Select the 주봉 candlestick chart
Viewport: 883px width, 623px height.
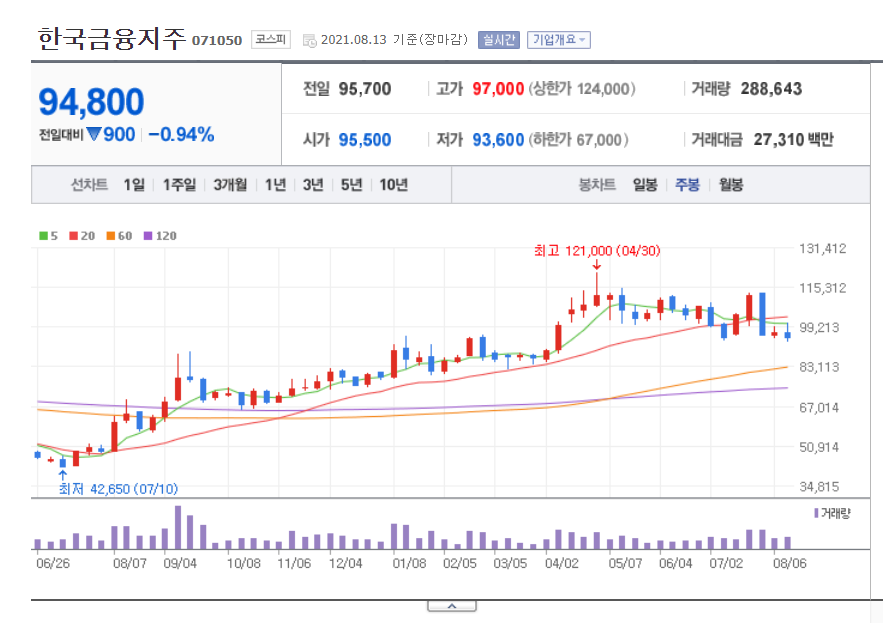687,185
